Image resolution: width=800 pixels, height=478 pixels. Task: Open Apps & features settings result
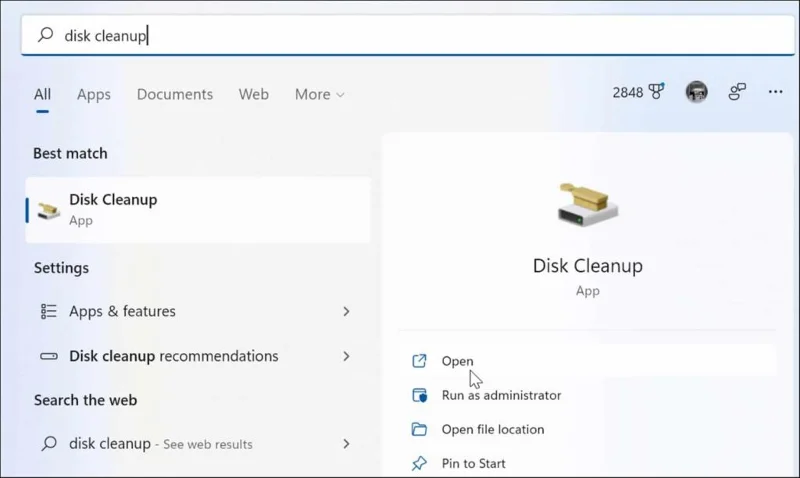pyautogui.click(x=198, y=311)
